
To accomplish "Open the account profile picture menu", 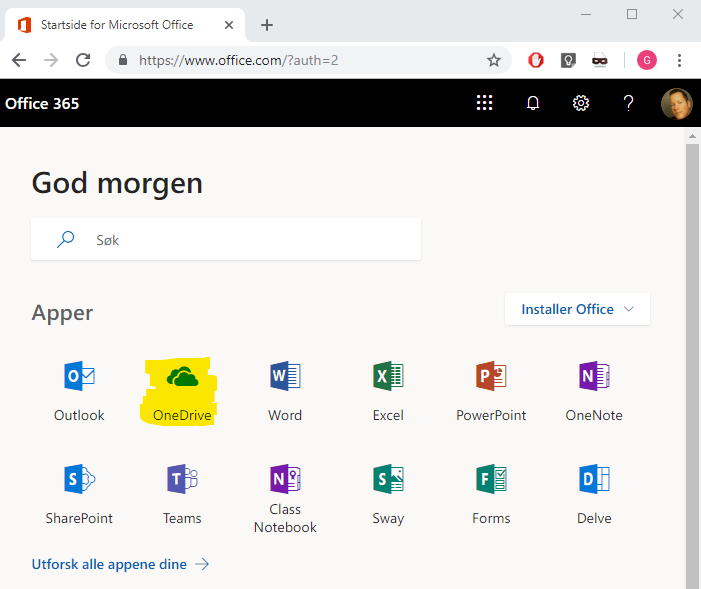I will coord(676,103).
